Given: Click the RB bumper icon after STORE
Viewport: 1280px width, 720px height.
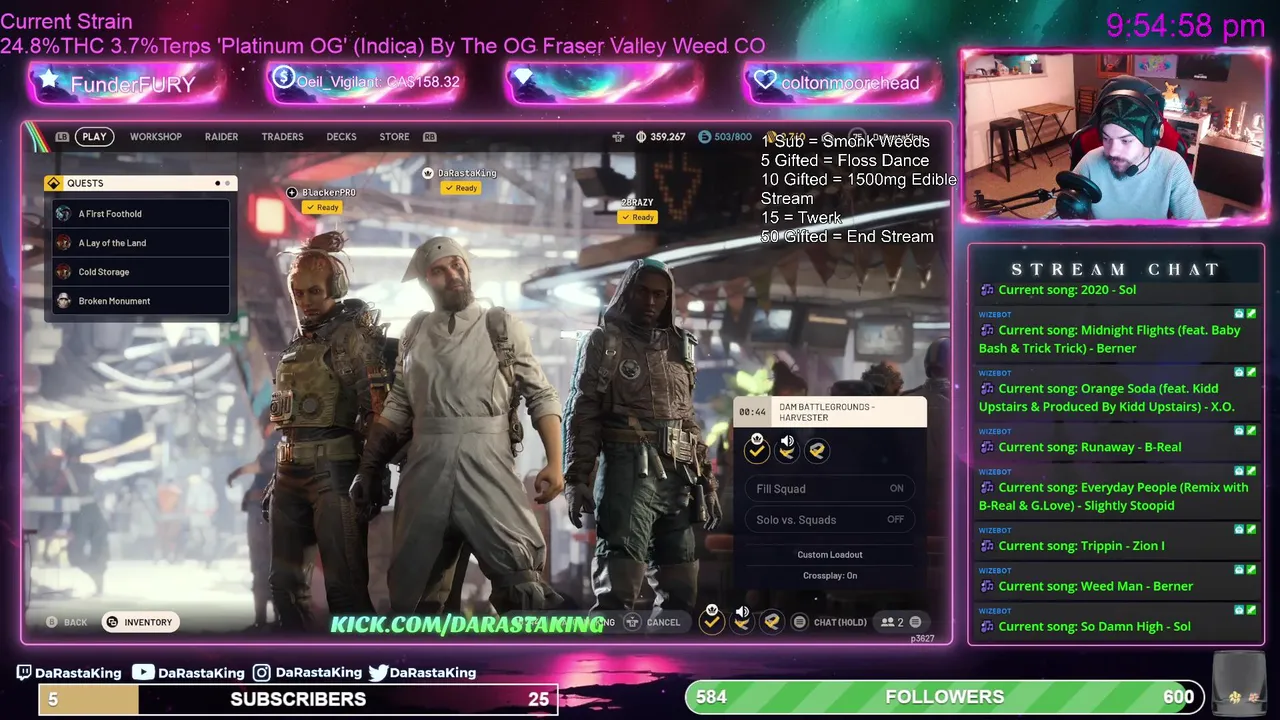Looking at the screenshot, I should point(430,137).
